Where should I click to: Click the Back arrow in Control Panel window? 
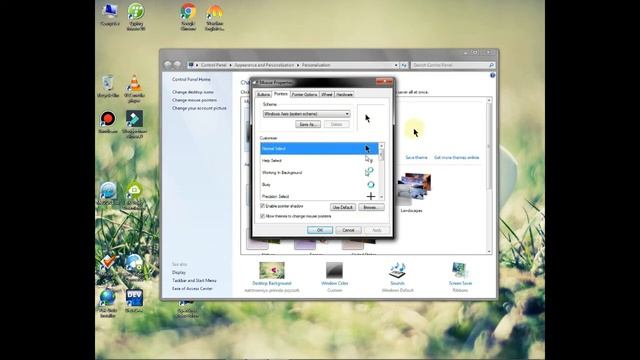click(x=168, y=64)
